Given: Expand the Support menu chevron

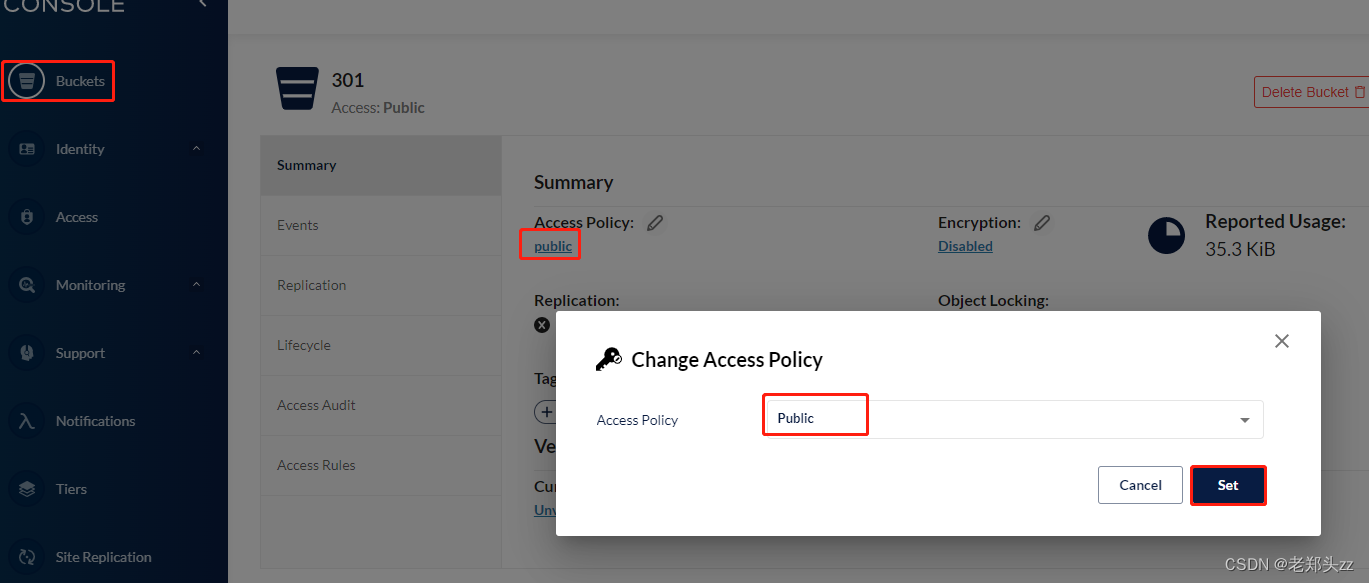Looking at the screenshot, I should tap(196, 352).
